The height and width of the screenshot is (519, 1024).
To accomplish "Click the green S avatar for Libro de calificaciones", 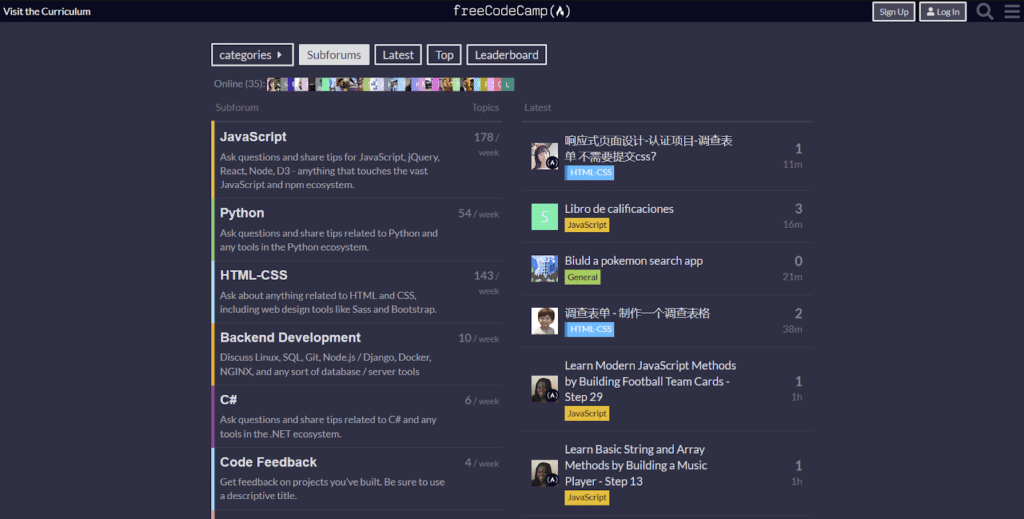I will click(544, 217).
